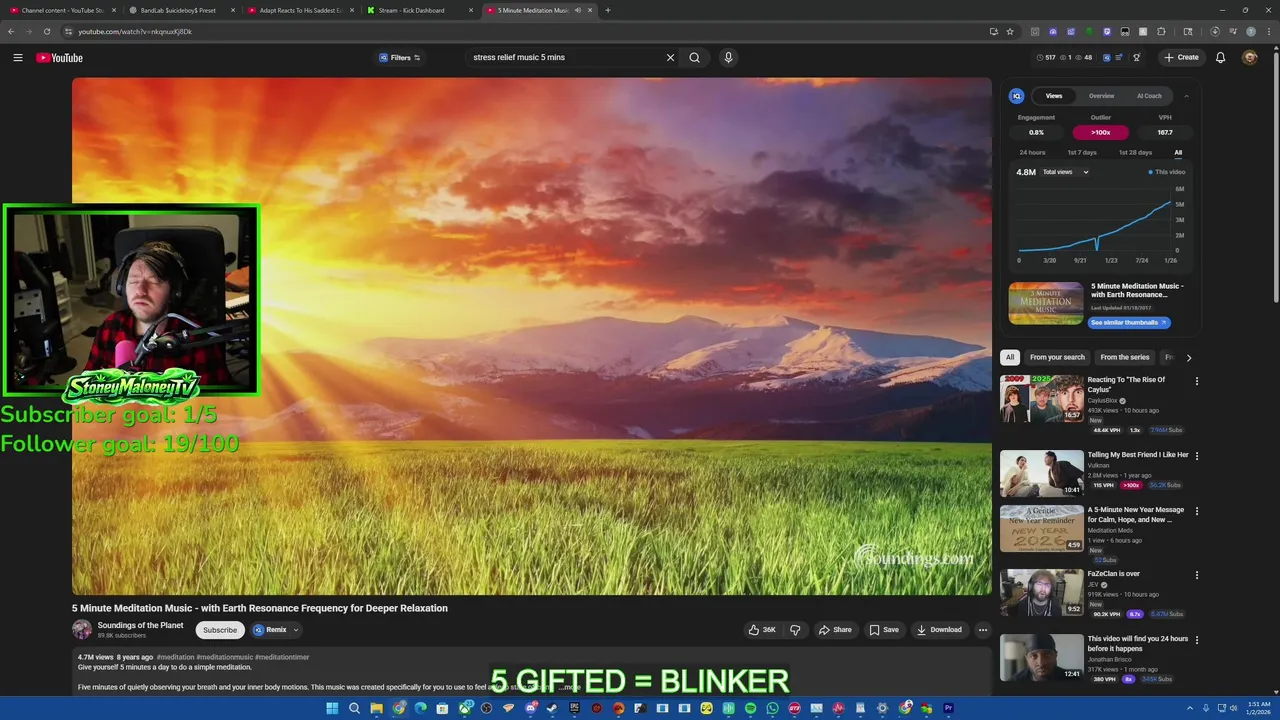
Task: Open options for FaZeClan is over video
Action: [x=1196, y=575]
